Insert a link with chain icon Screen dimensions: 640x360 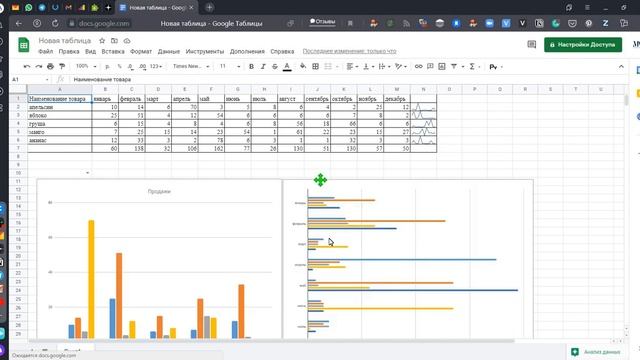[x=418, y=67]
